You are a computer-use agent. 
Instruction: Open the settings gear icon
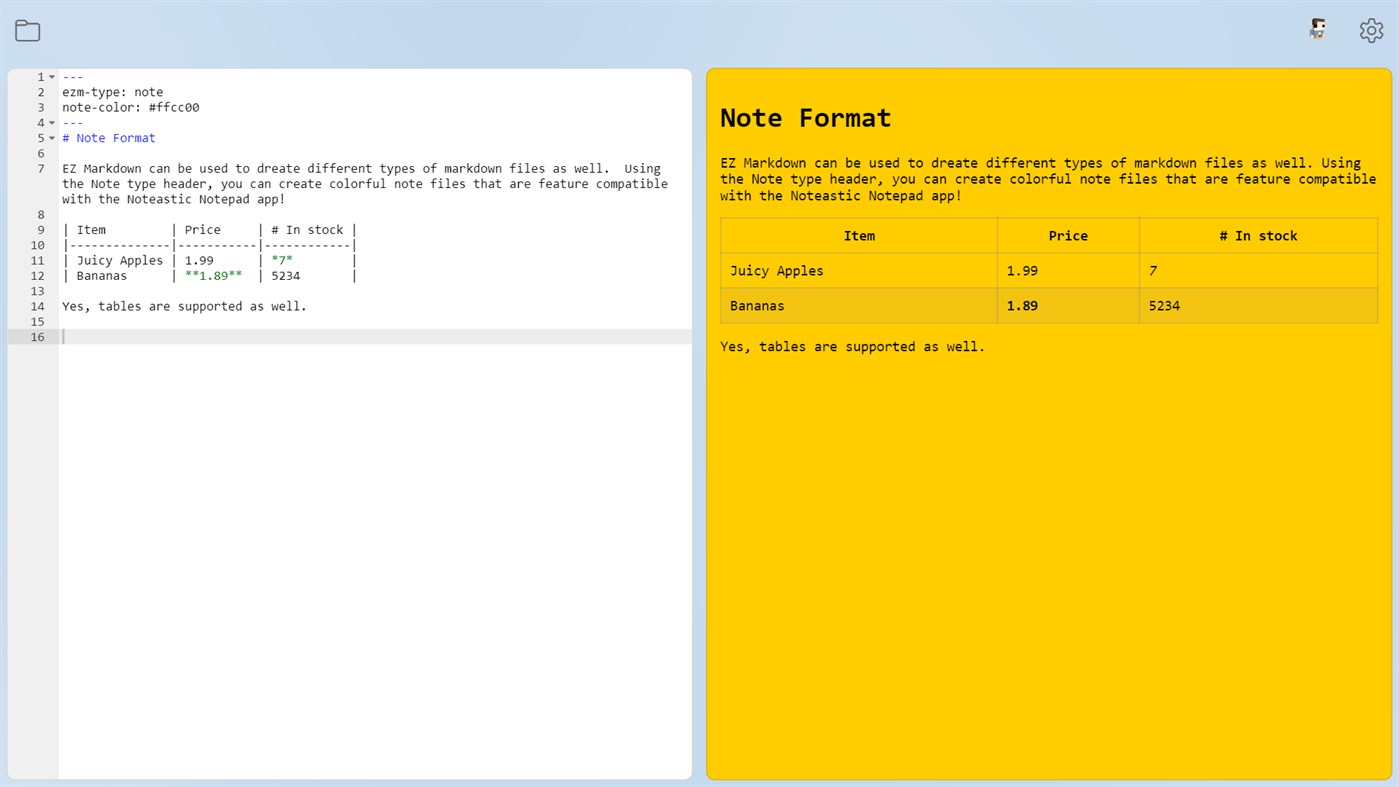(1371, 30)
